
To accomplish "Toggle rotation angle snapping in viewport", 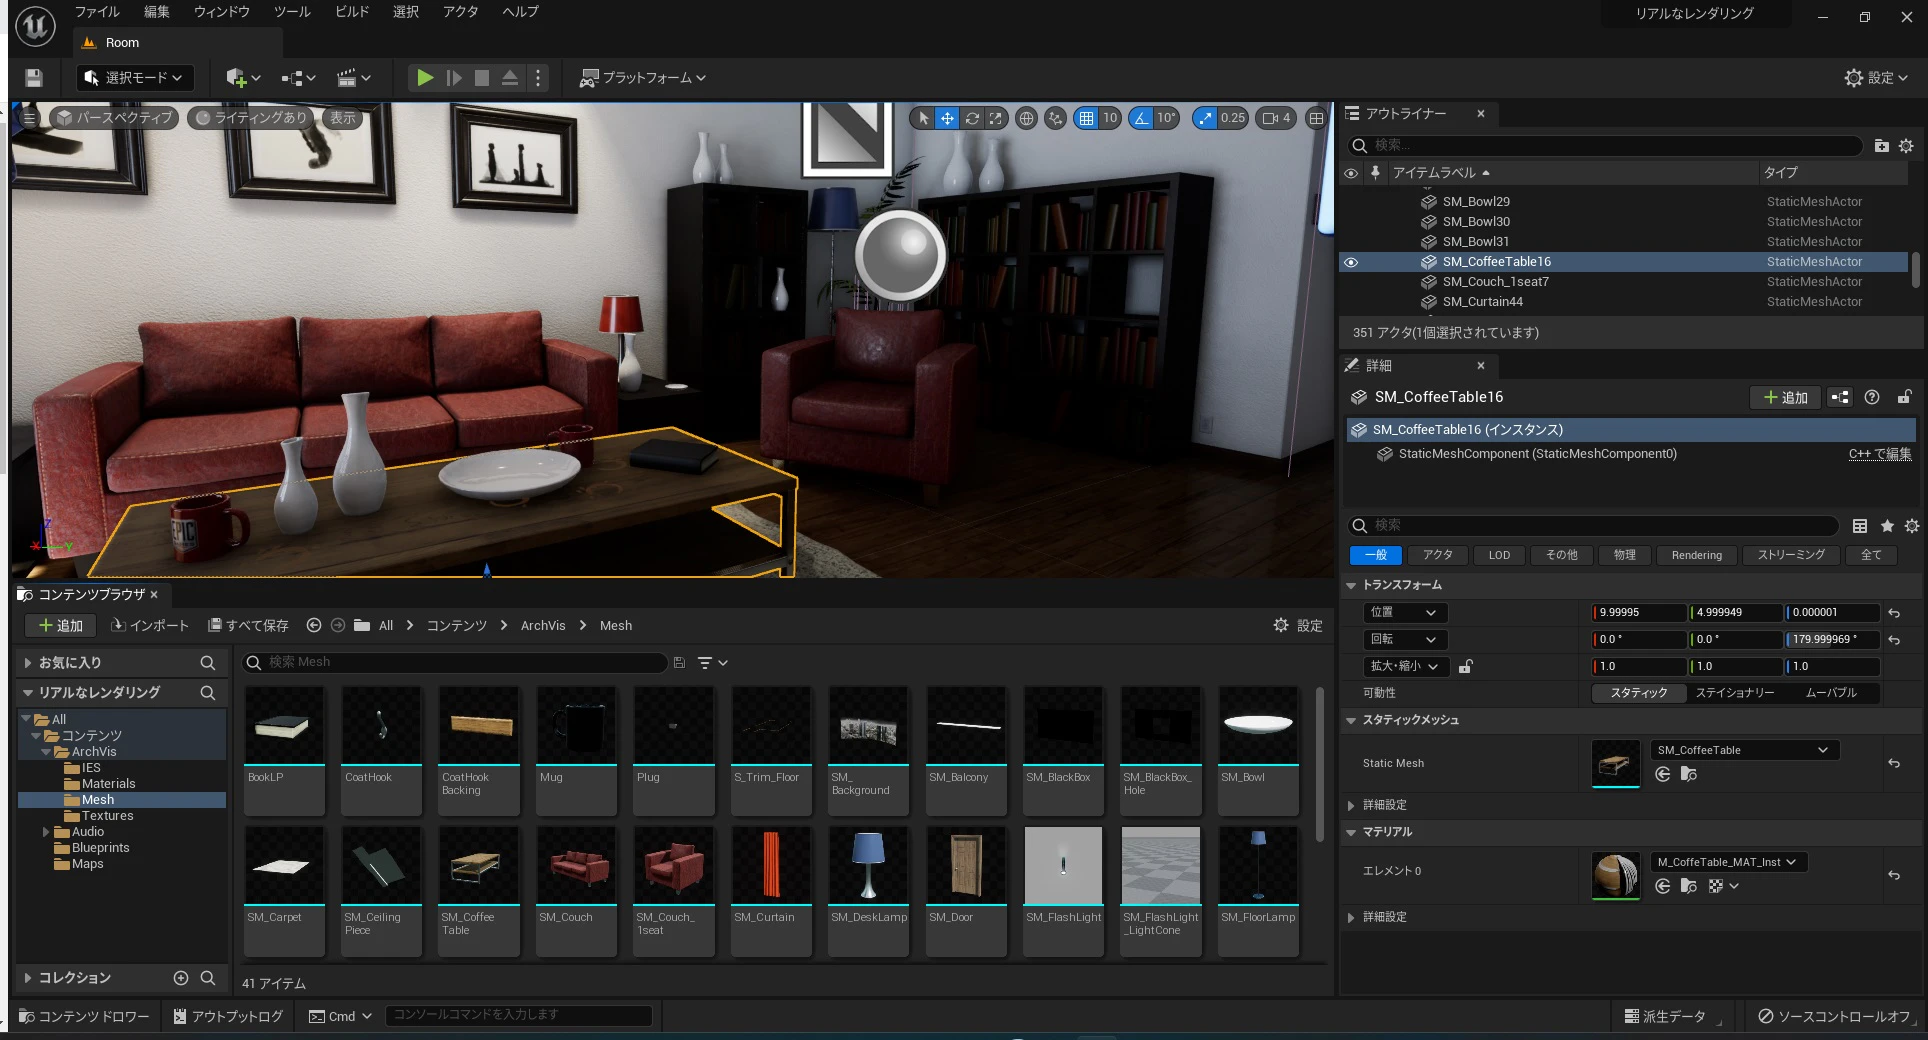I will tap(1141, 118).
